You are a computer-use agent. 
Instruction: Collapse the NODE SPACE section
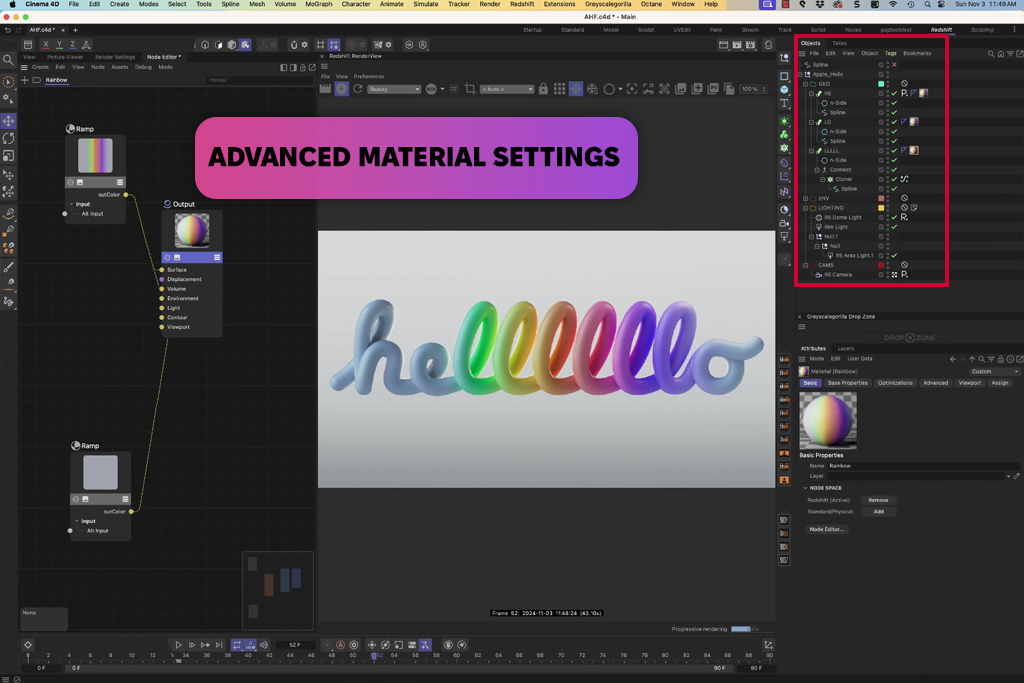click(x=805, y=488)
